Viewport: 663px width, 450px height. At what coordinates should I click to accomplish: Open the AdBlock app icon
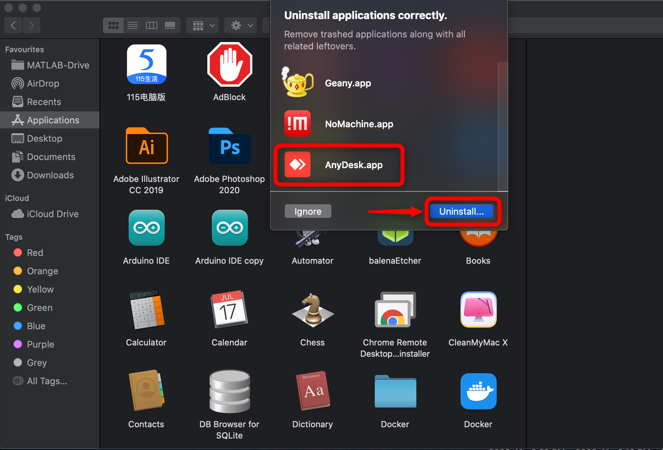point(229,66)
